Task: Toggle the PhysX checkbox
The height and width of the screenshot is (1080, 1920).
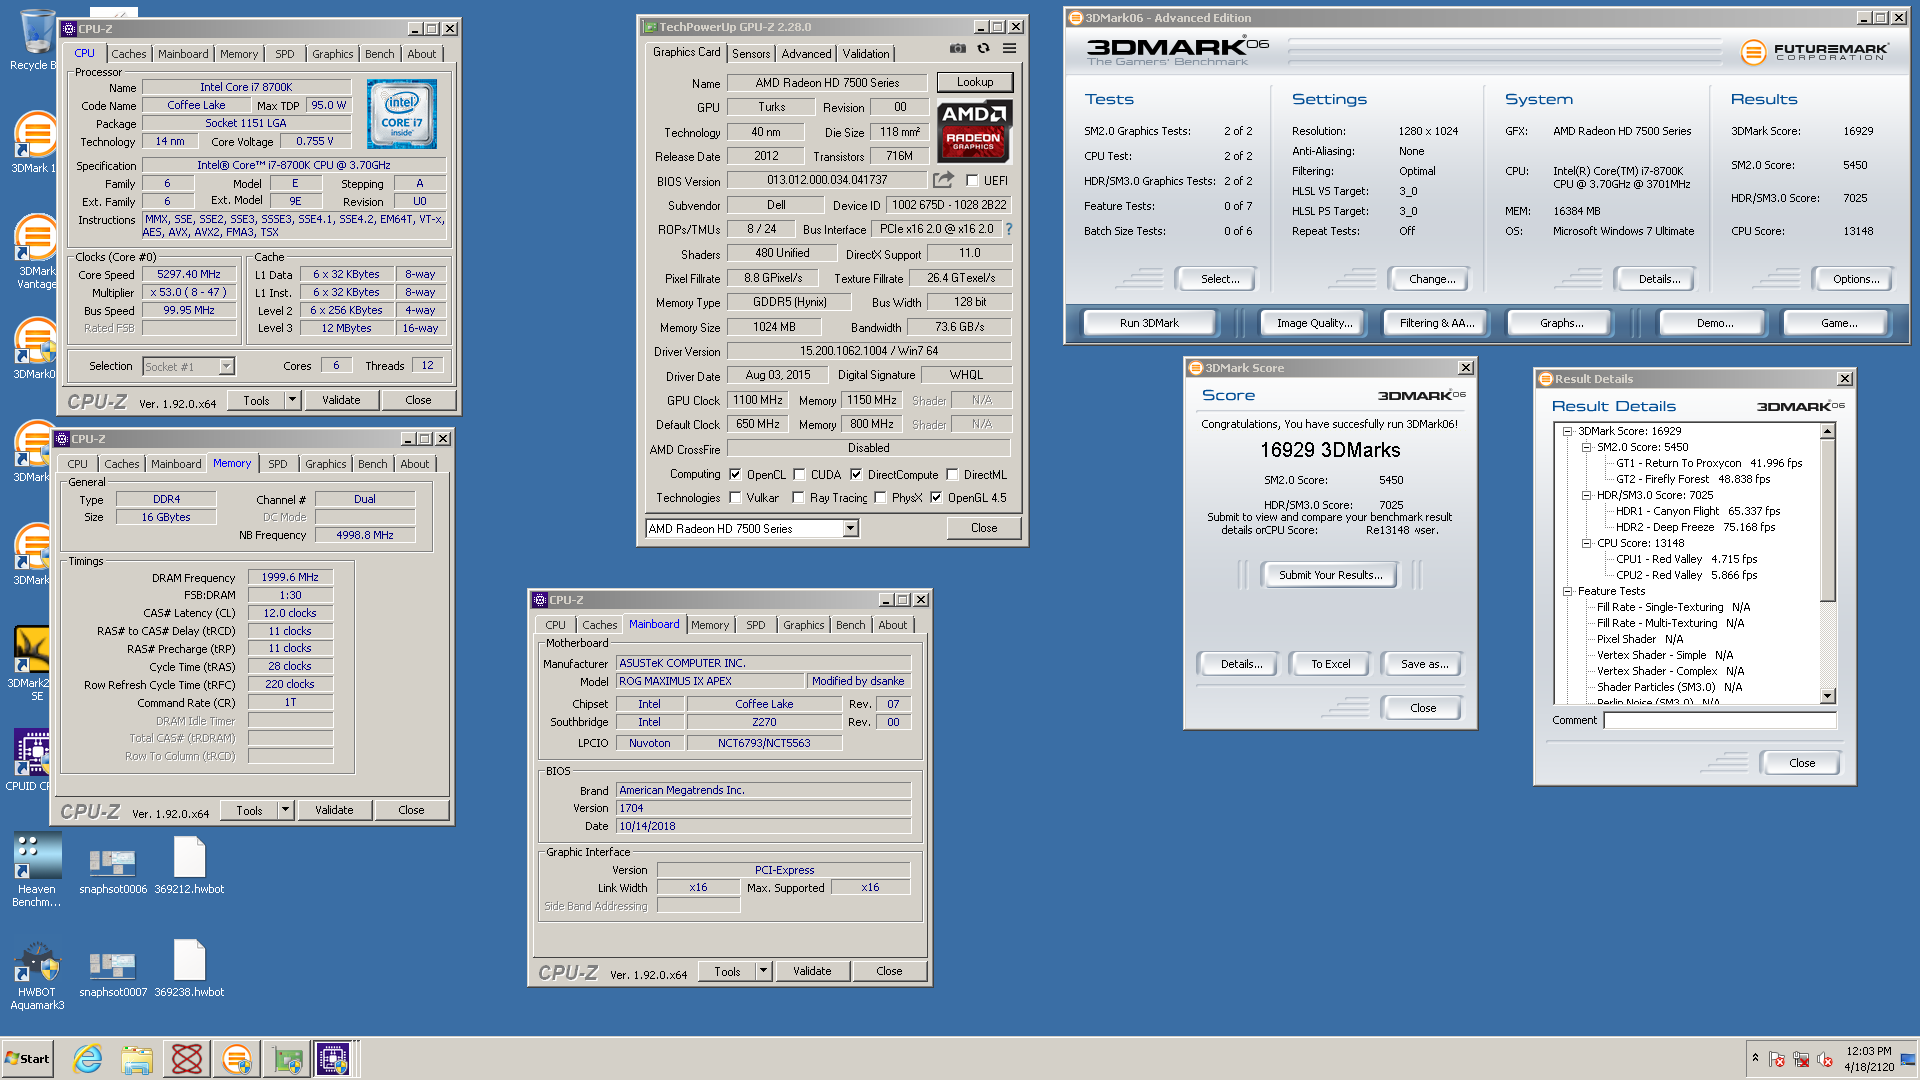Action: tap(881, 497)
